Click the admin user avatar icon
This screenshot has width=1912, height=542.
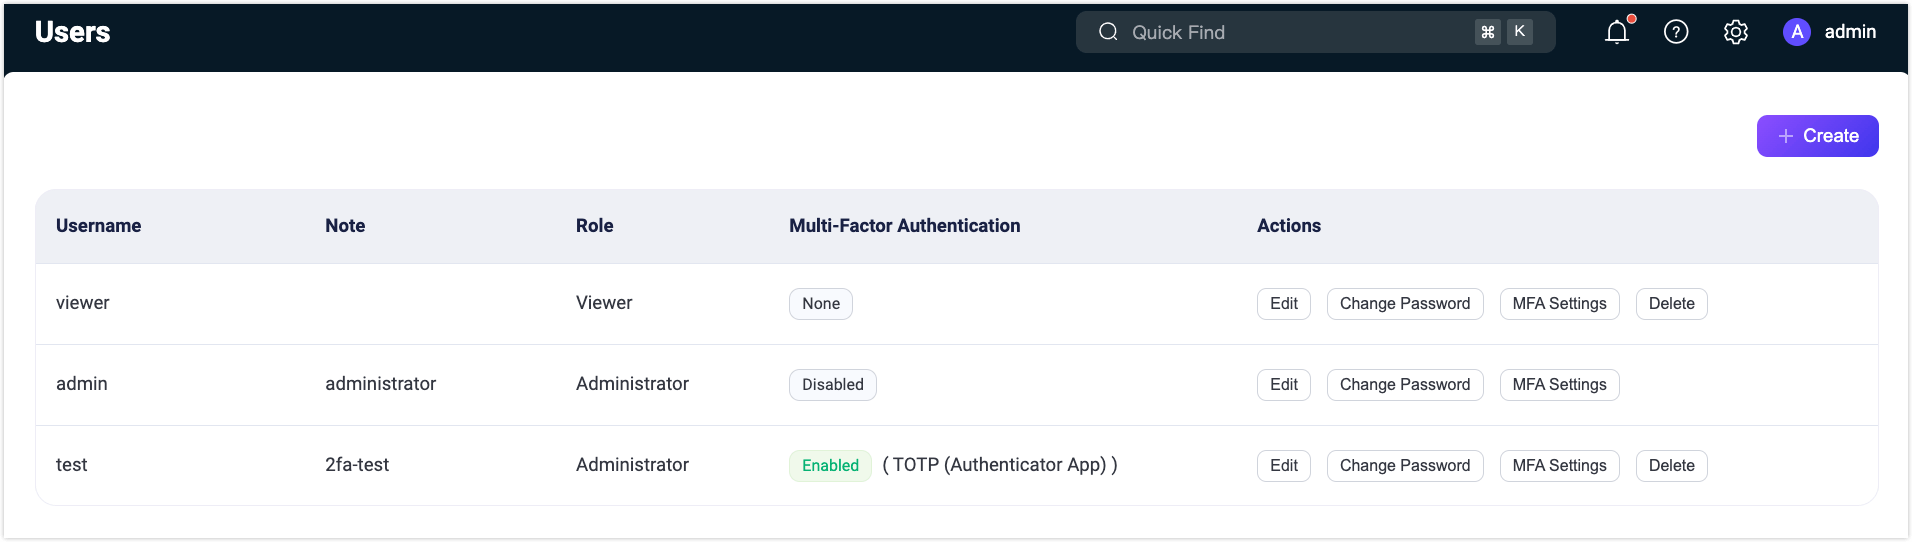(1796, 32)
